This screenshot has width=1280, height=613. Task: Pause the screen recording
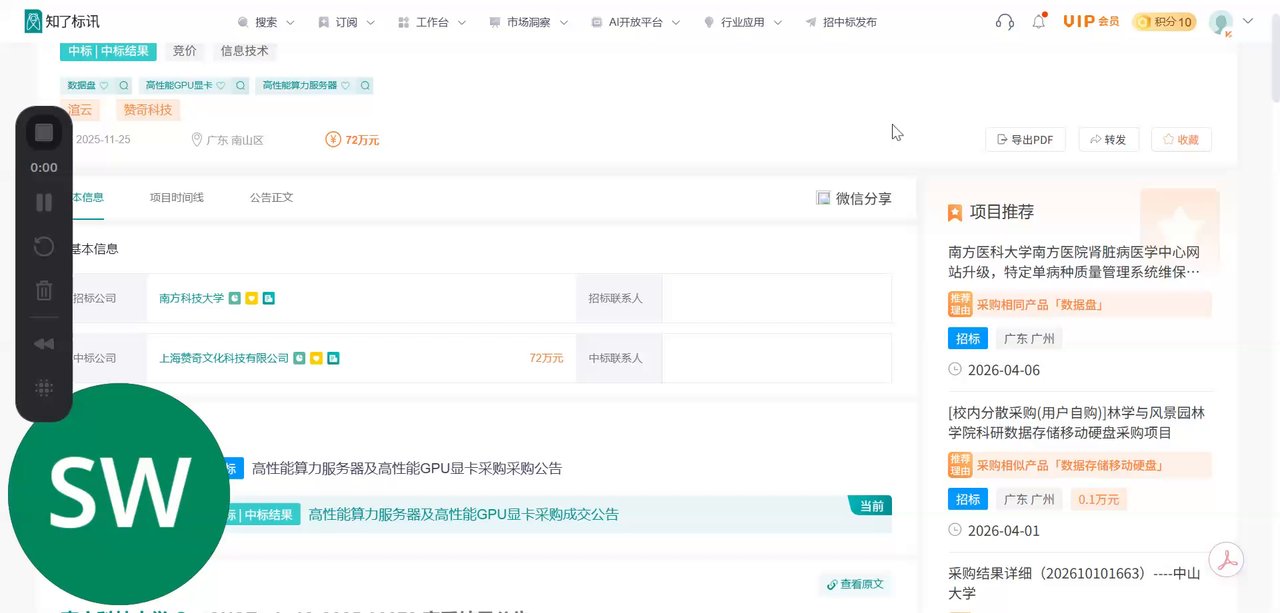tap(44, 203)
